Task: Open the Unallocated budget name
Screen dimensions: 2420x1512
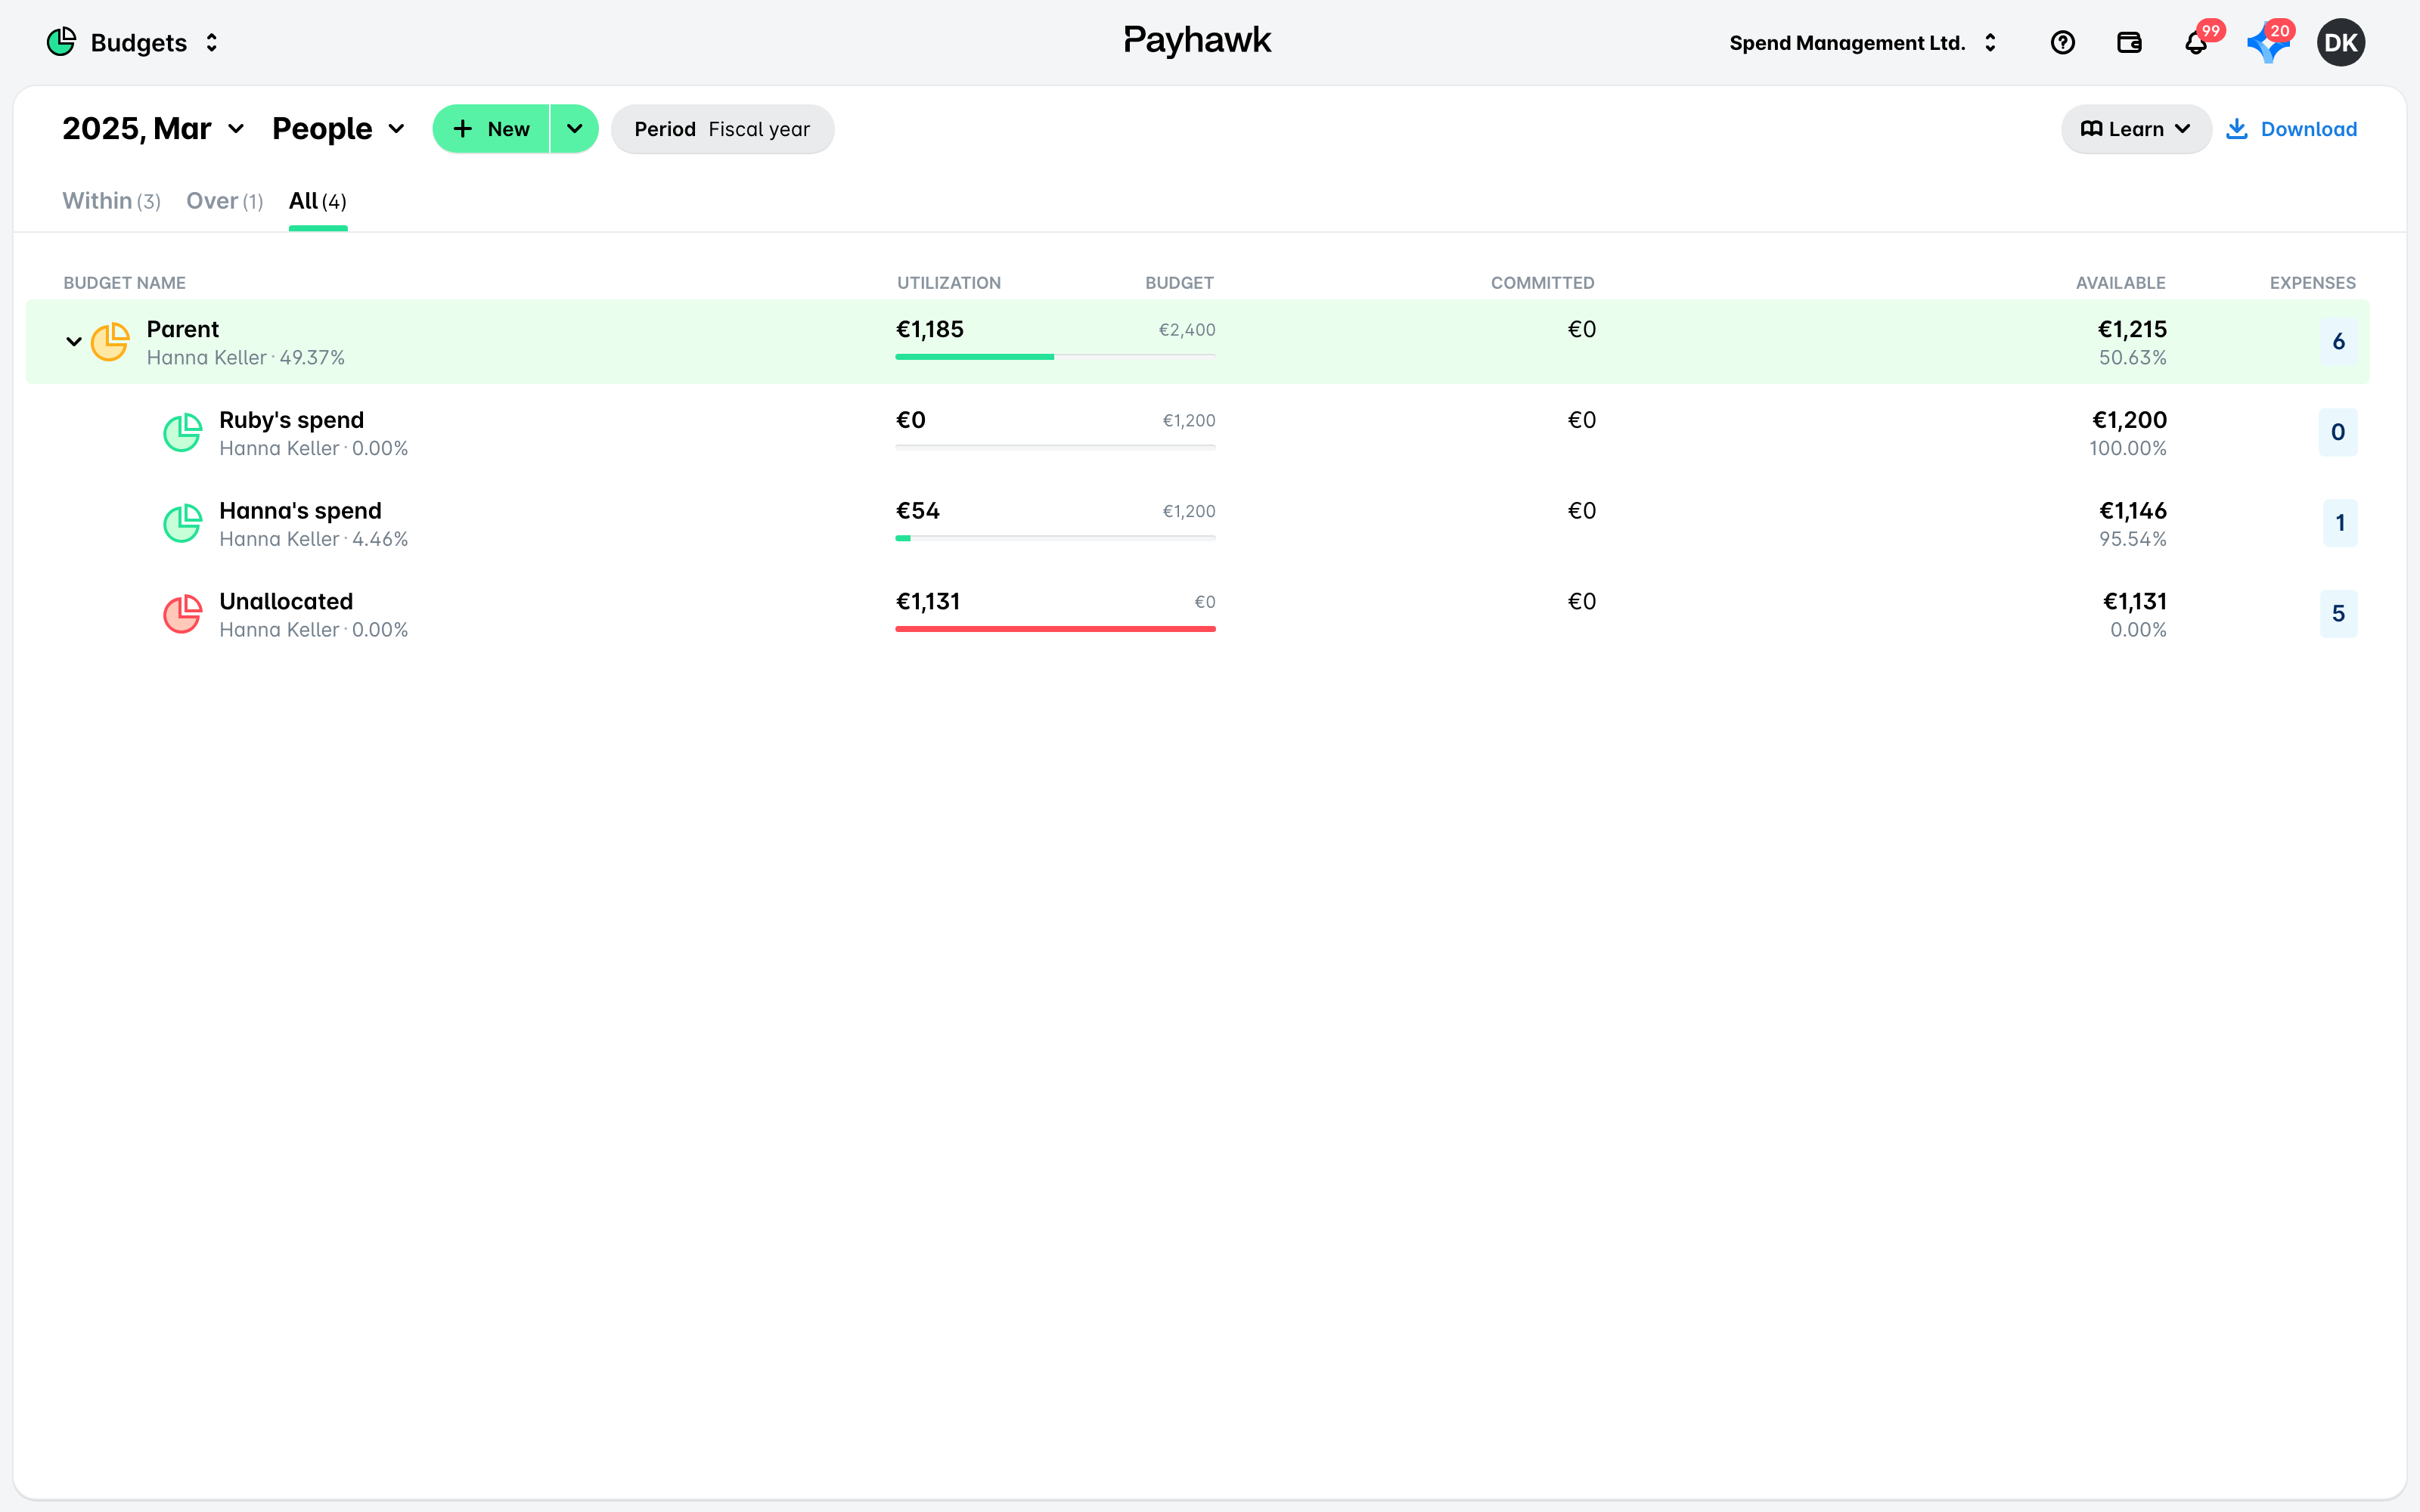Action: 286,602
